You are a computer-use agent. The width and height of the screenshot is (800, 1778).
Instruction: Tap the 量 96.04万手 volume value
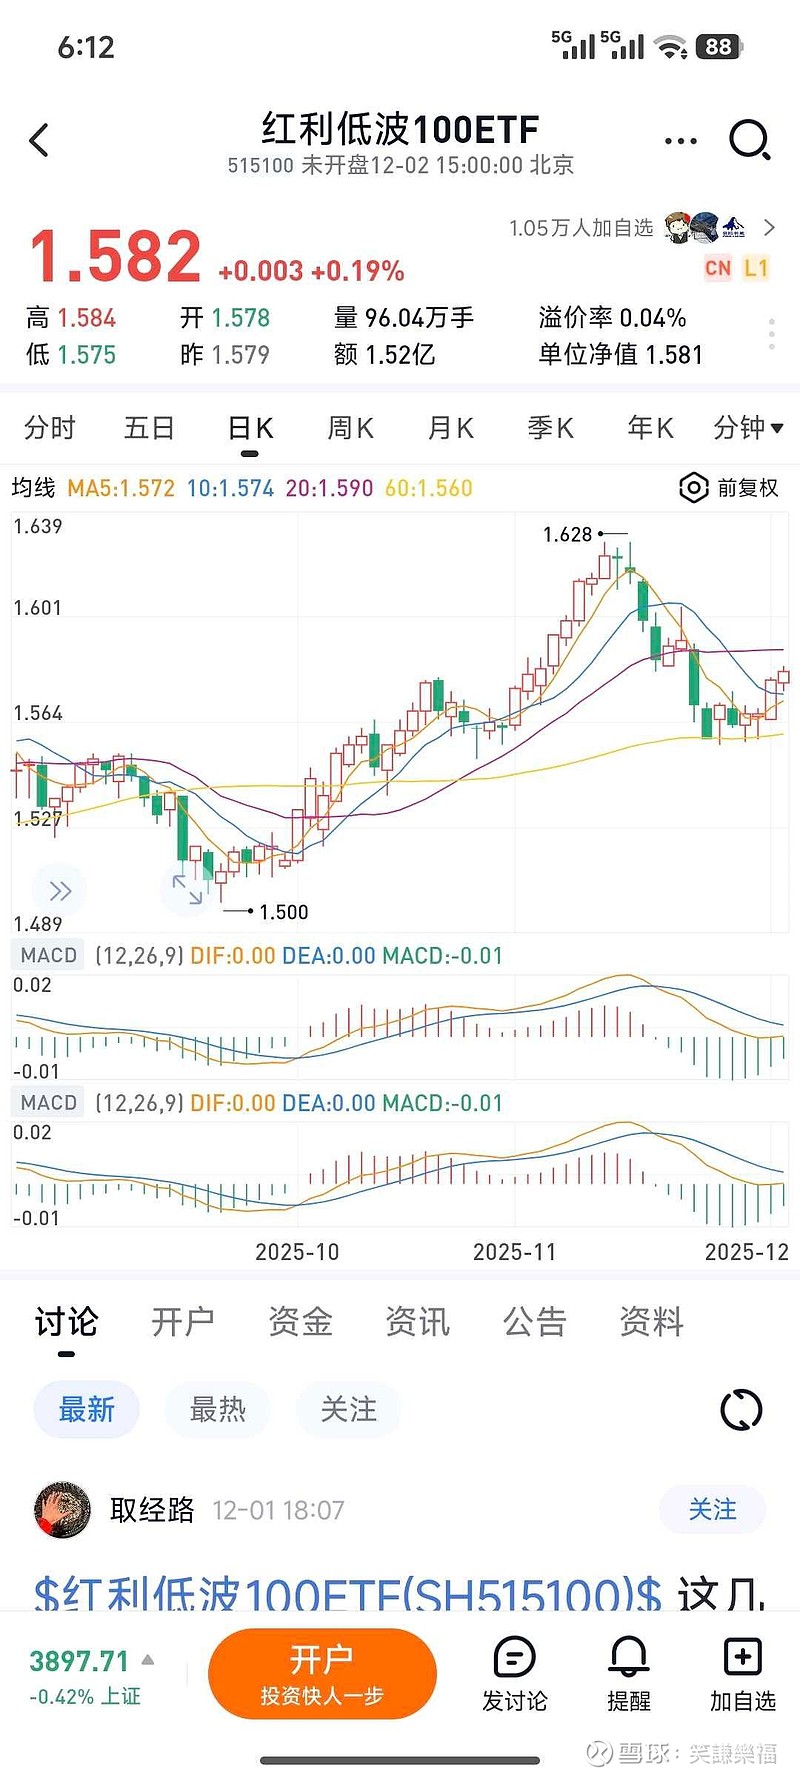(404, 318)
